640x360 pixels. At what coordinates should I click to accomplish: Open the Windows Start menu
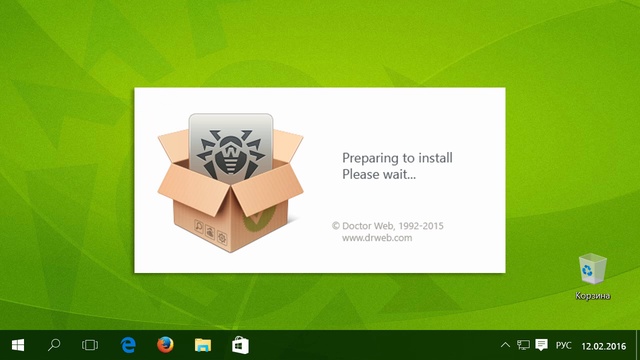(18, 345)
